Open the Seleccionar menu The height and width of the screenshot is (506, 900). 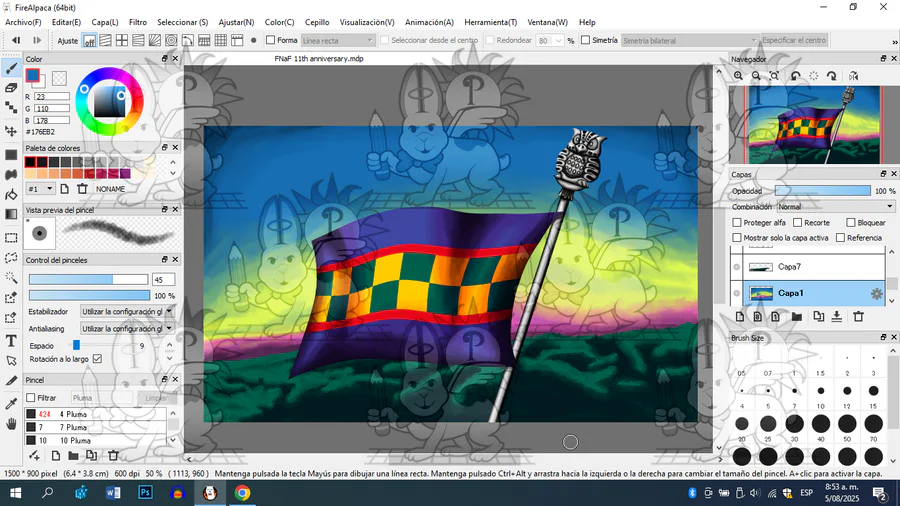[183, 22]
